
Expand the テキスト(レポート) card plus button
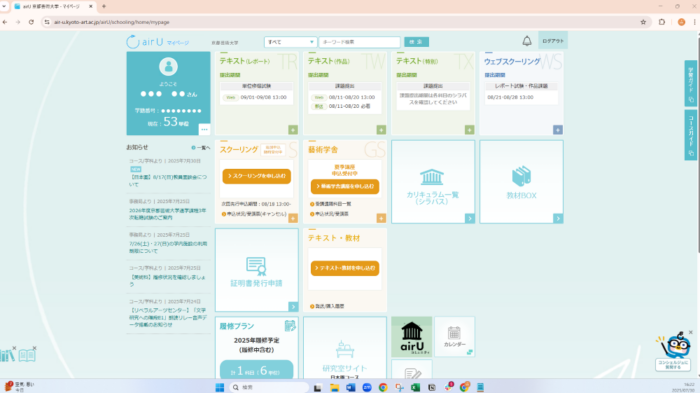(x=293, y=130)
